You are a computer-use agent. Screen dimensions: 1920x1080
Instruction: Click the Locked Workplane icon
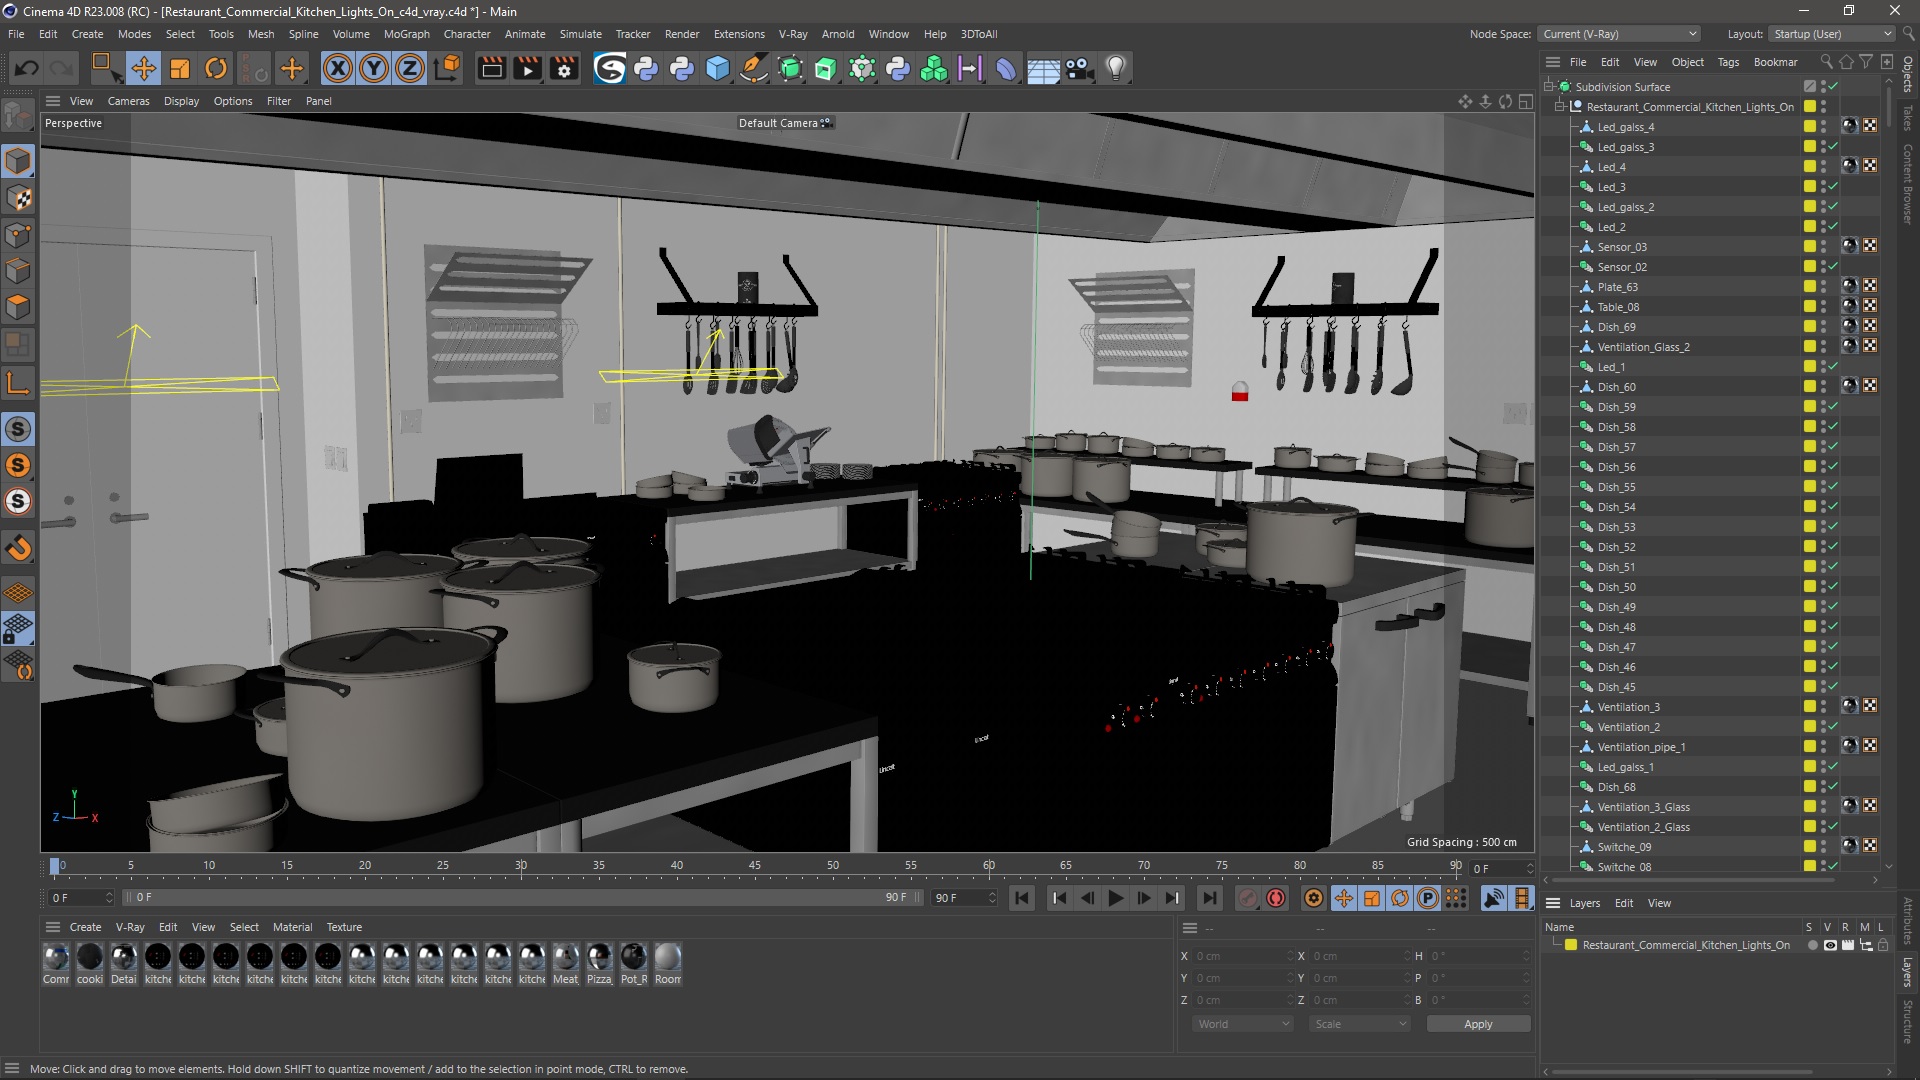[18, 629]
